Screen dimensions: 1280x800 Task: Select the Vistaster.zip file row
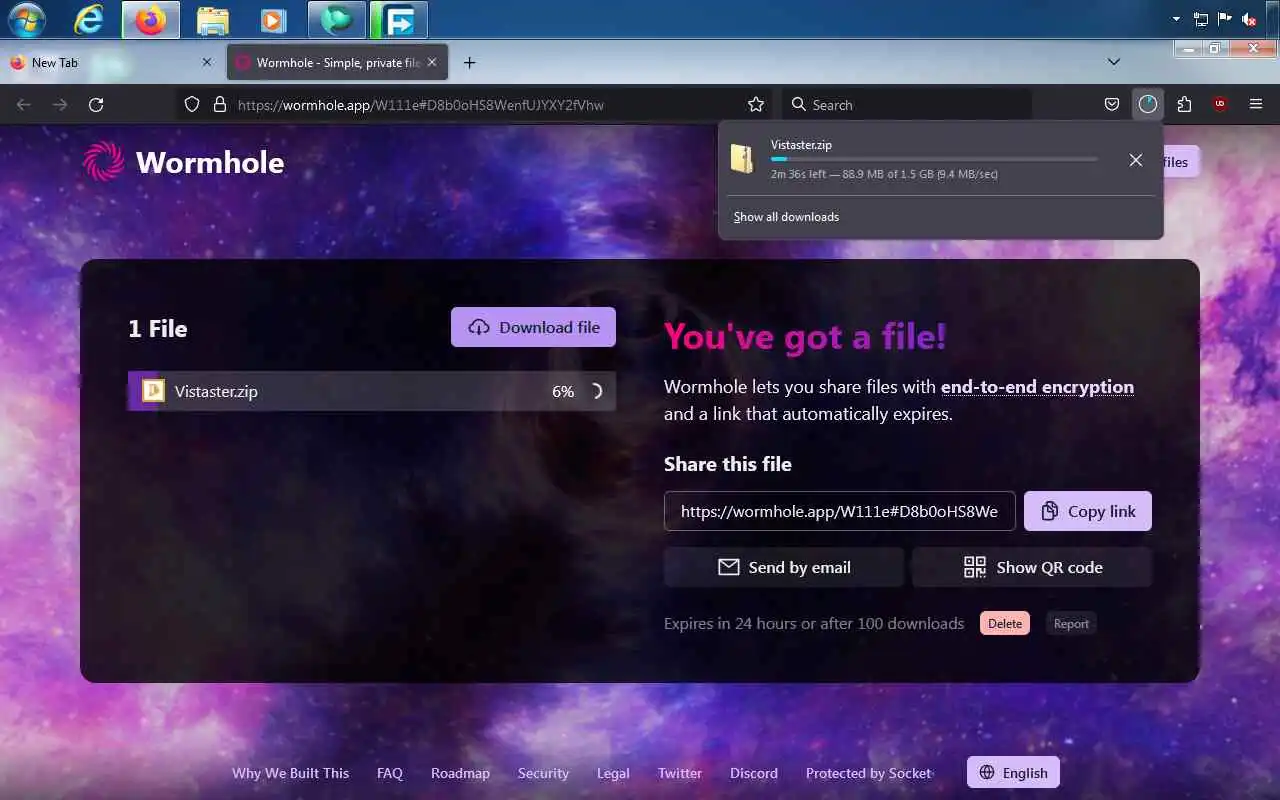372,391
